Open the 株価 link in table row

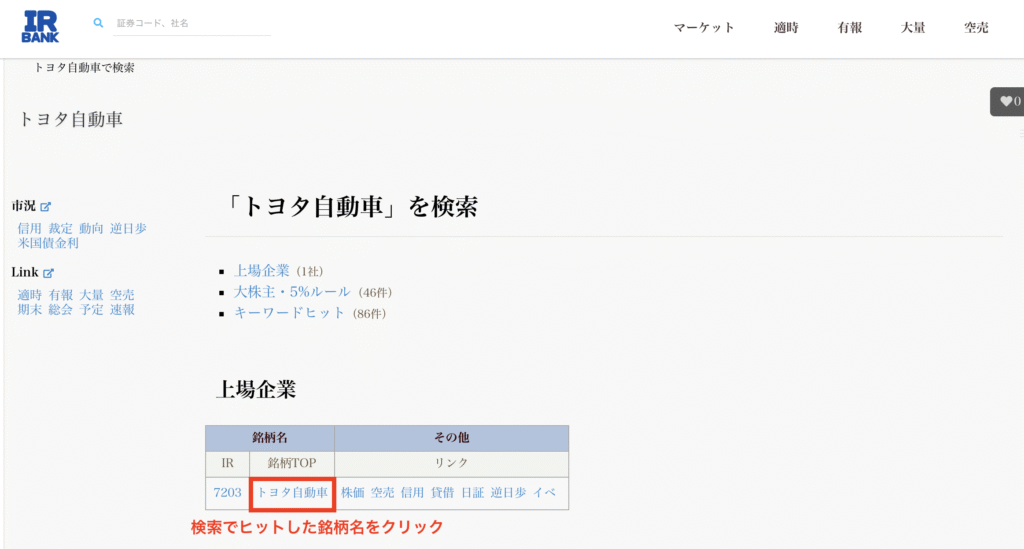[352, 493]
